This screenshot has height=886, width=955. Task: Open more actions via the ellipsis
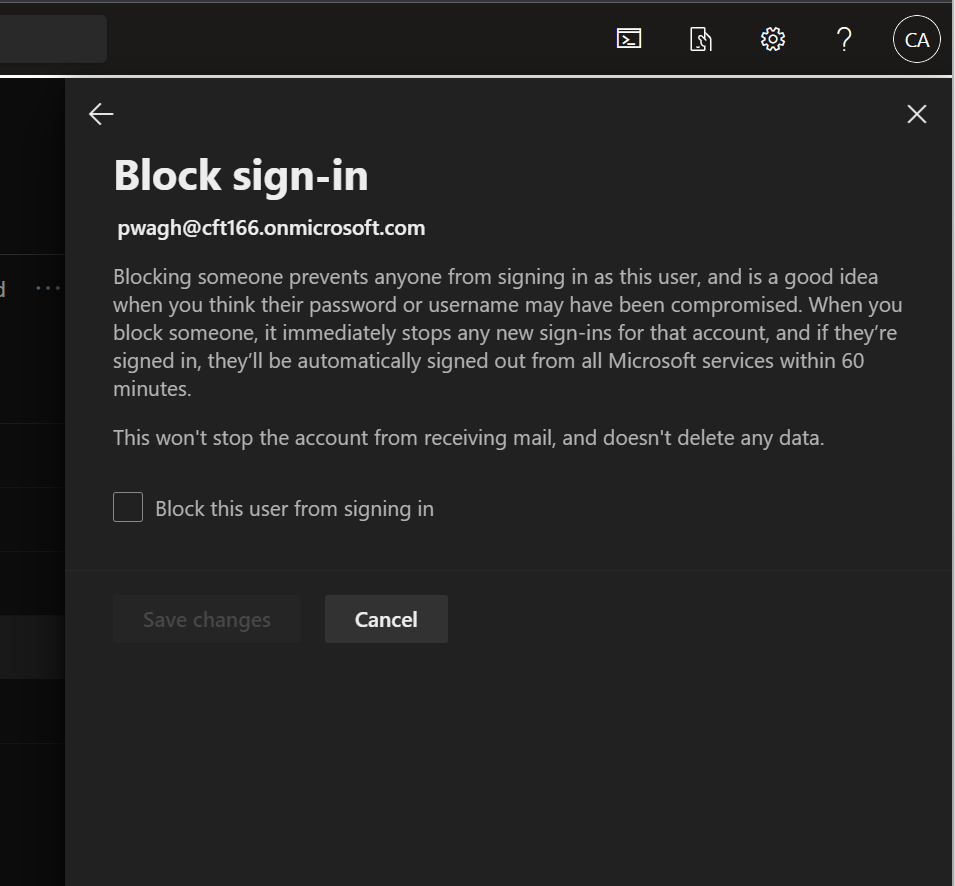47,287
